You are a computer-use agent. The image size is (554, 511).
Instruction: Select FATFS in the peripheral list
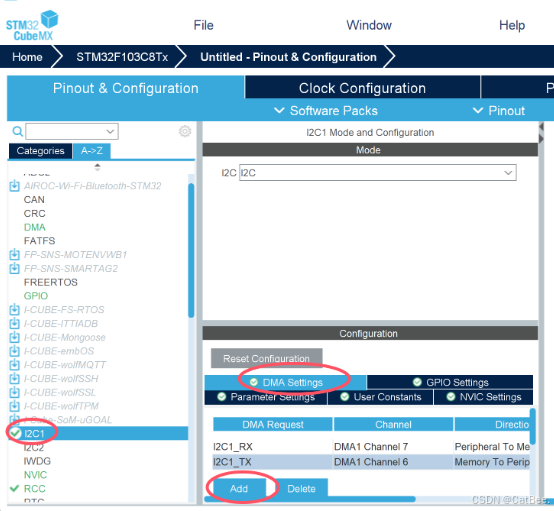(x=39, y=241)
